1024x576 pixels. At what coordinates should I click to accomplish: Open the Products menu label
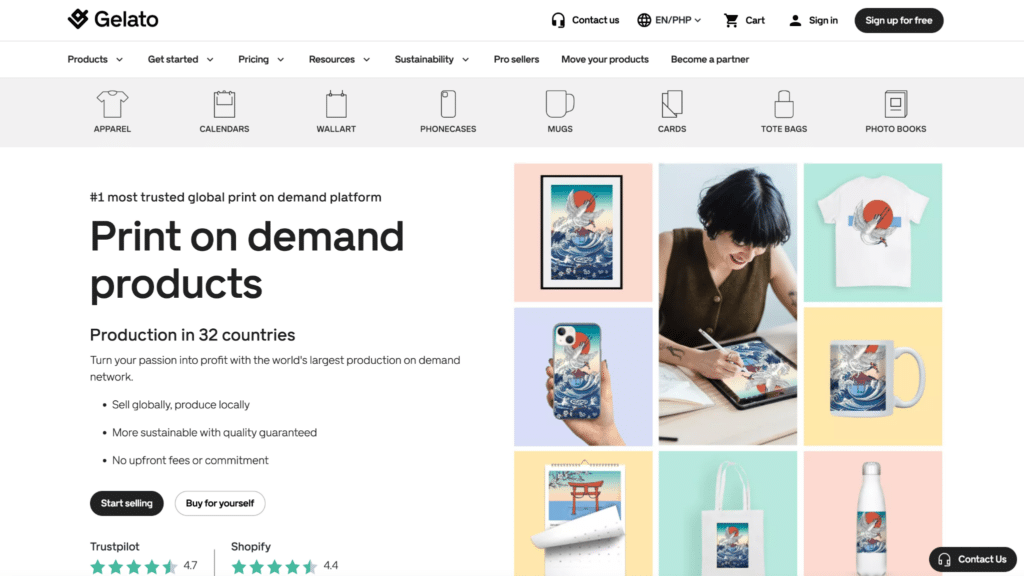88,59
